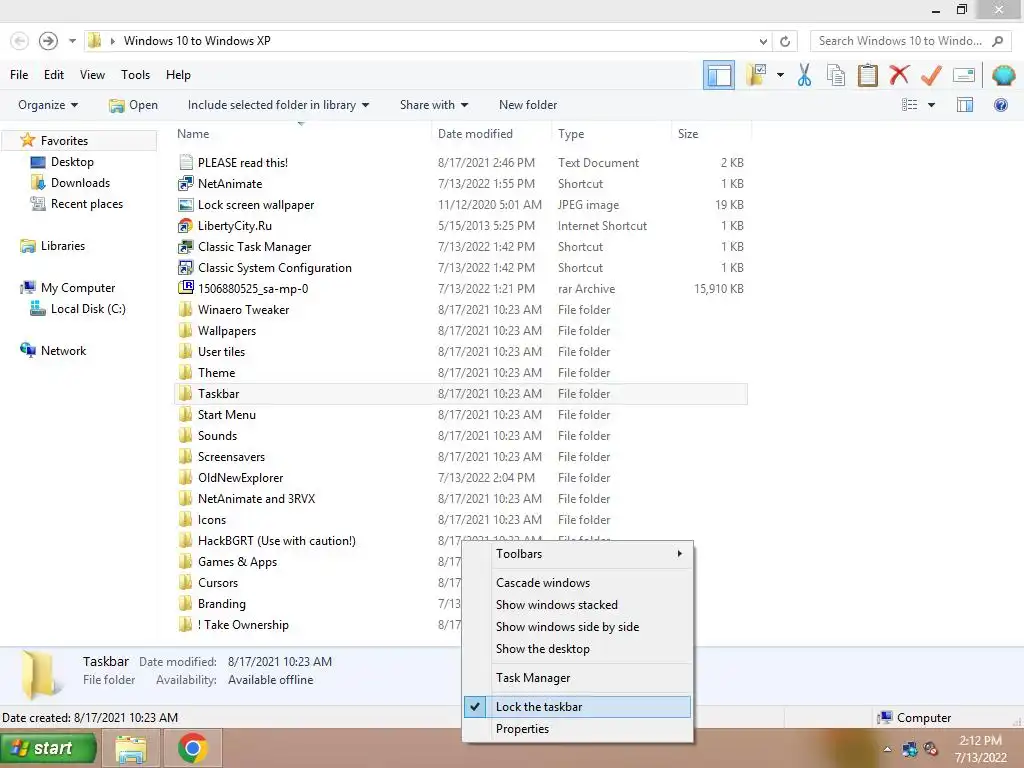This screenshot has height=768, width=1024.
Task: Choose Cascade windows from context menu
Action: coord(577,583)
